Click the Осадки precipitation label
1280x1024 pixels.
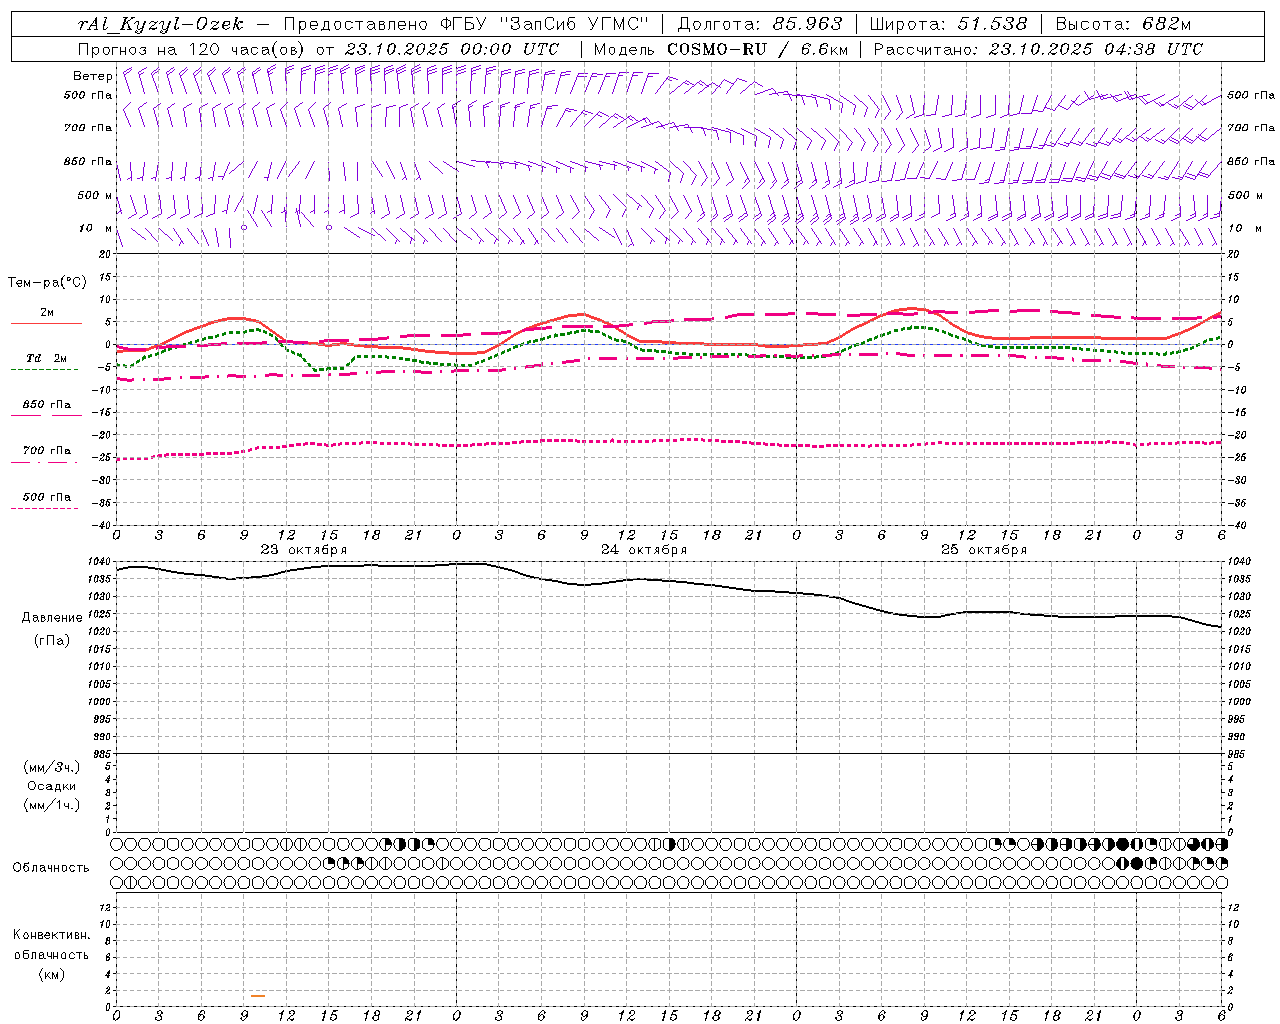point(52,787)
